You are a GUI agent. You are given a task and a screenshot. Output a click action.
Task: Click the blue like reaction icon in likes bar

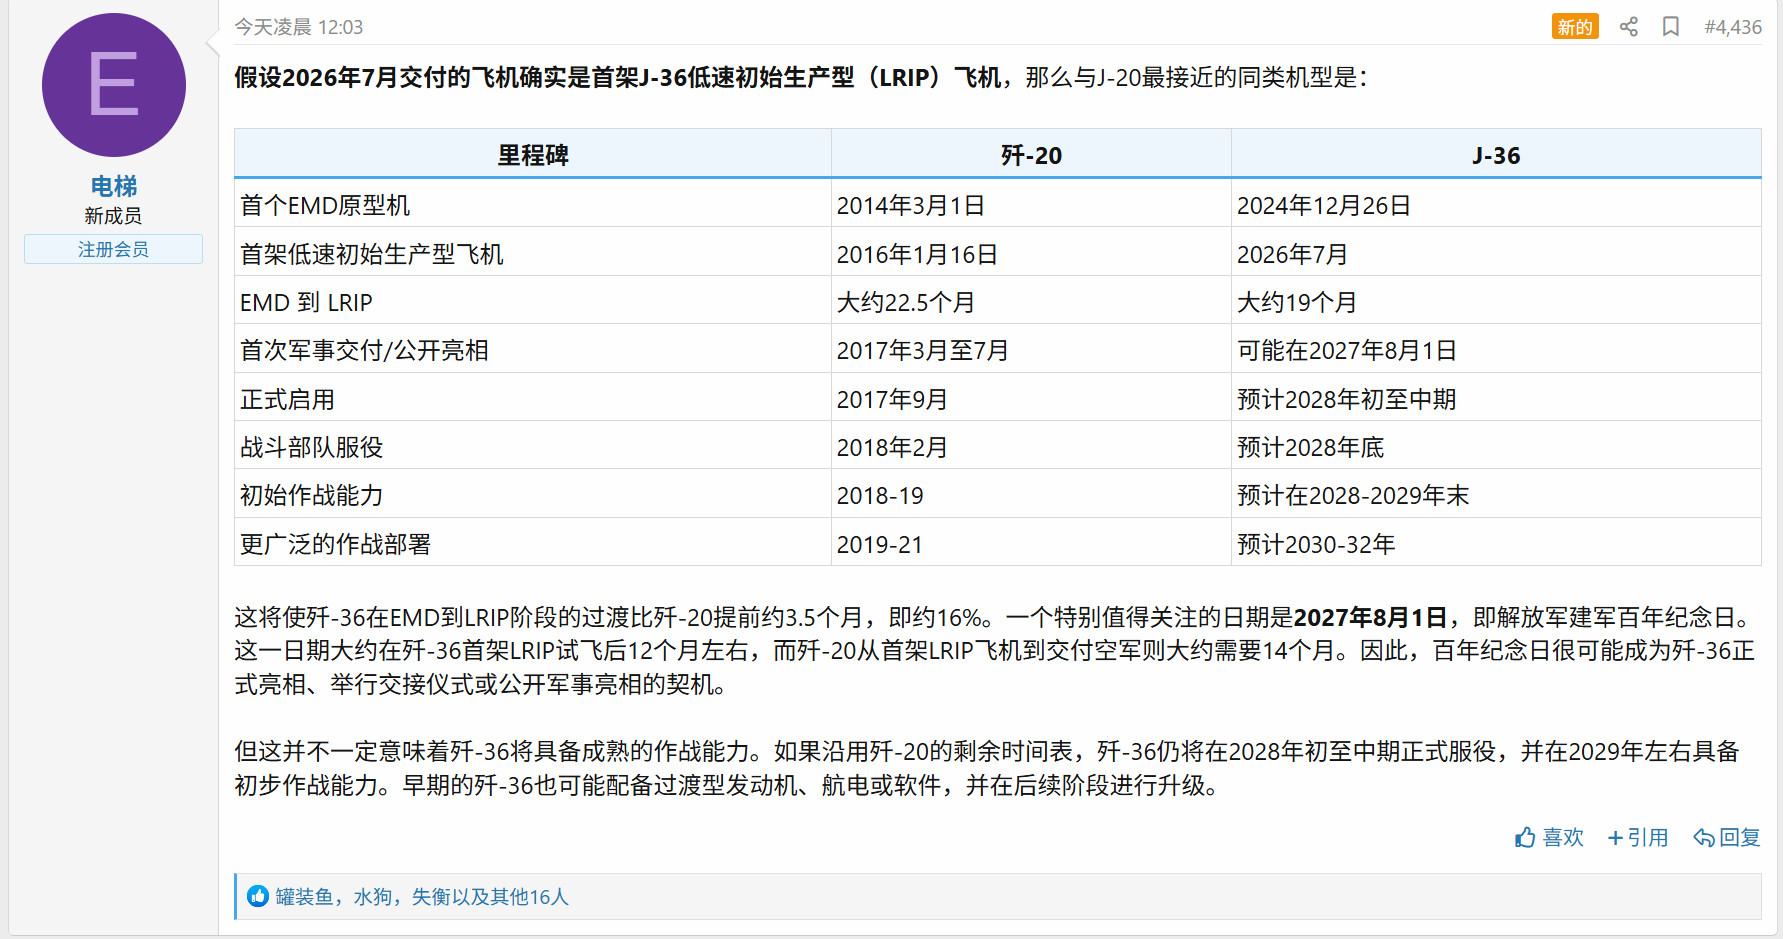(x=258, y=896)
